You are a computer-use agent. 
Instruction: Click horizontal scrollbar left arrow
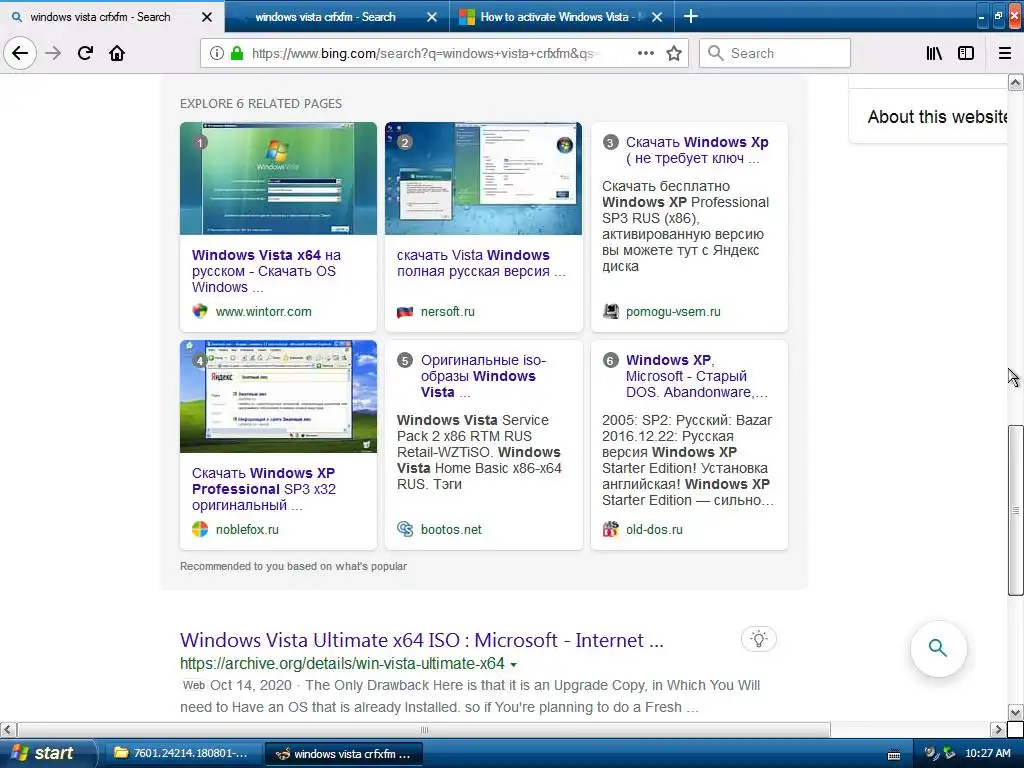pyautogui.click(x=8, y=729)
